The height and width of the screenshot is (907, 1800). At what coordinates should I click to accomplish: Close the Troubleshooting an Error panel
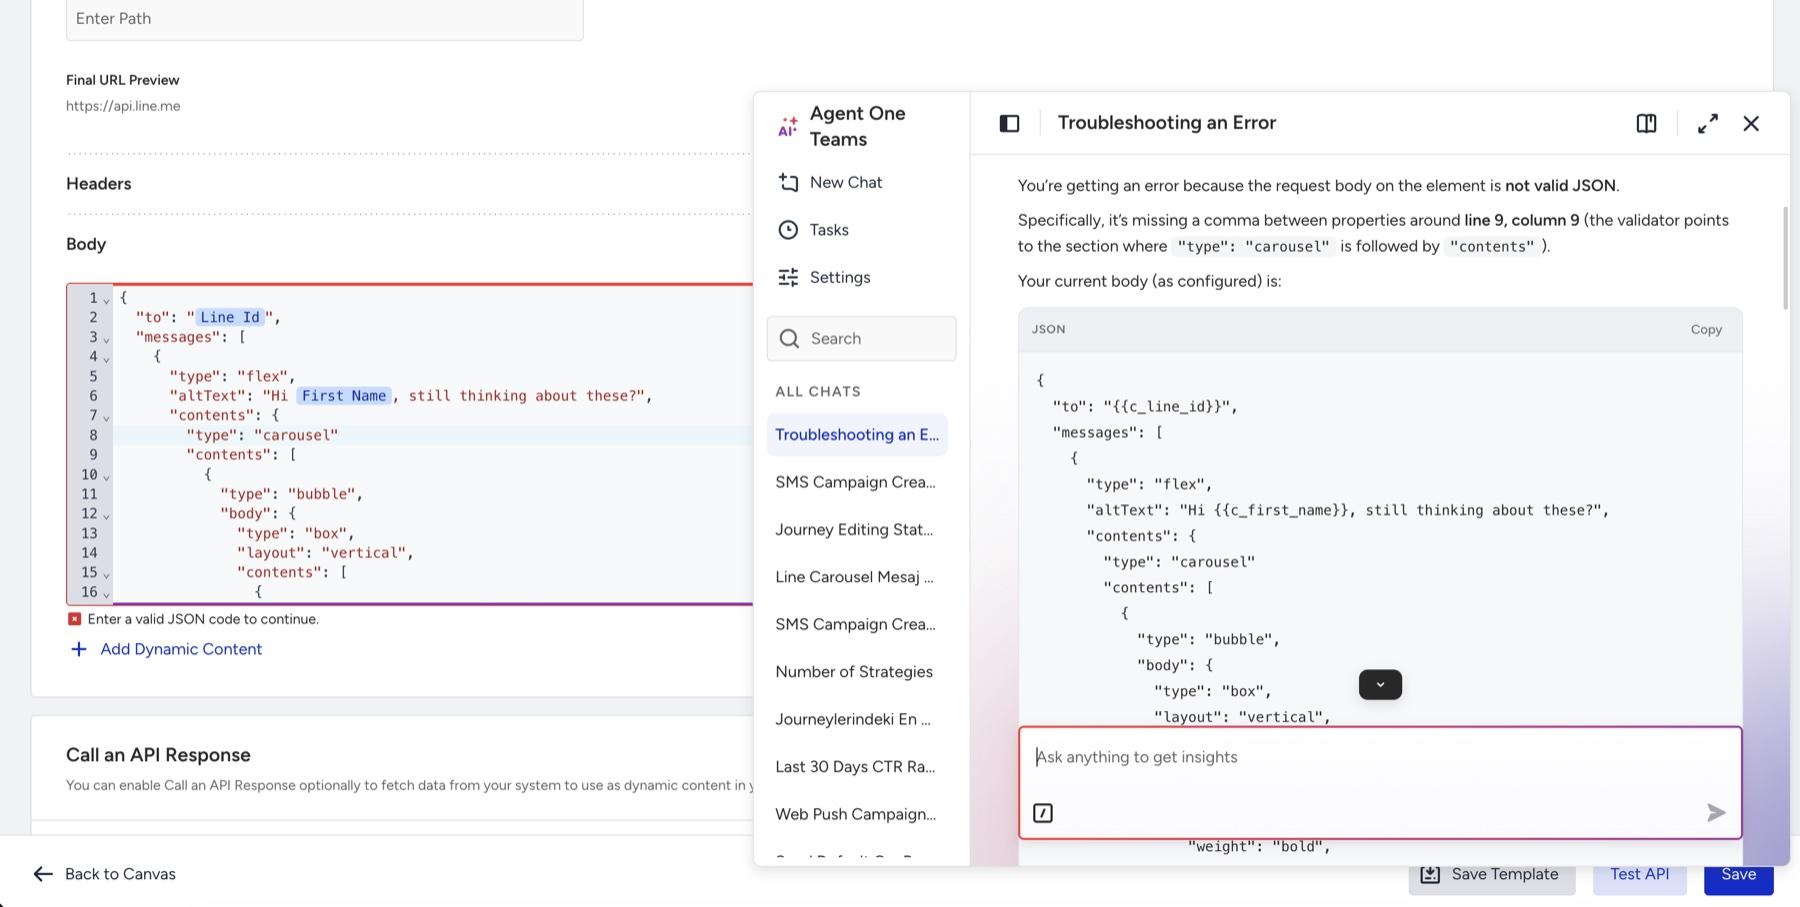pos(1751,123)
